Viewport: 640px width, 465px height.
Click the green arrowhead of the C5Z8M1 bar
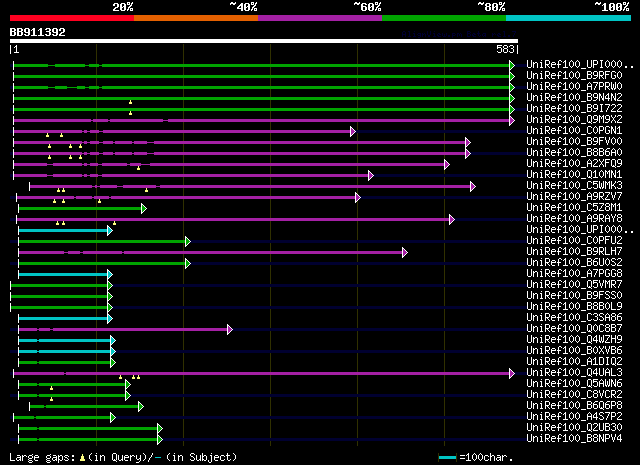144,209
